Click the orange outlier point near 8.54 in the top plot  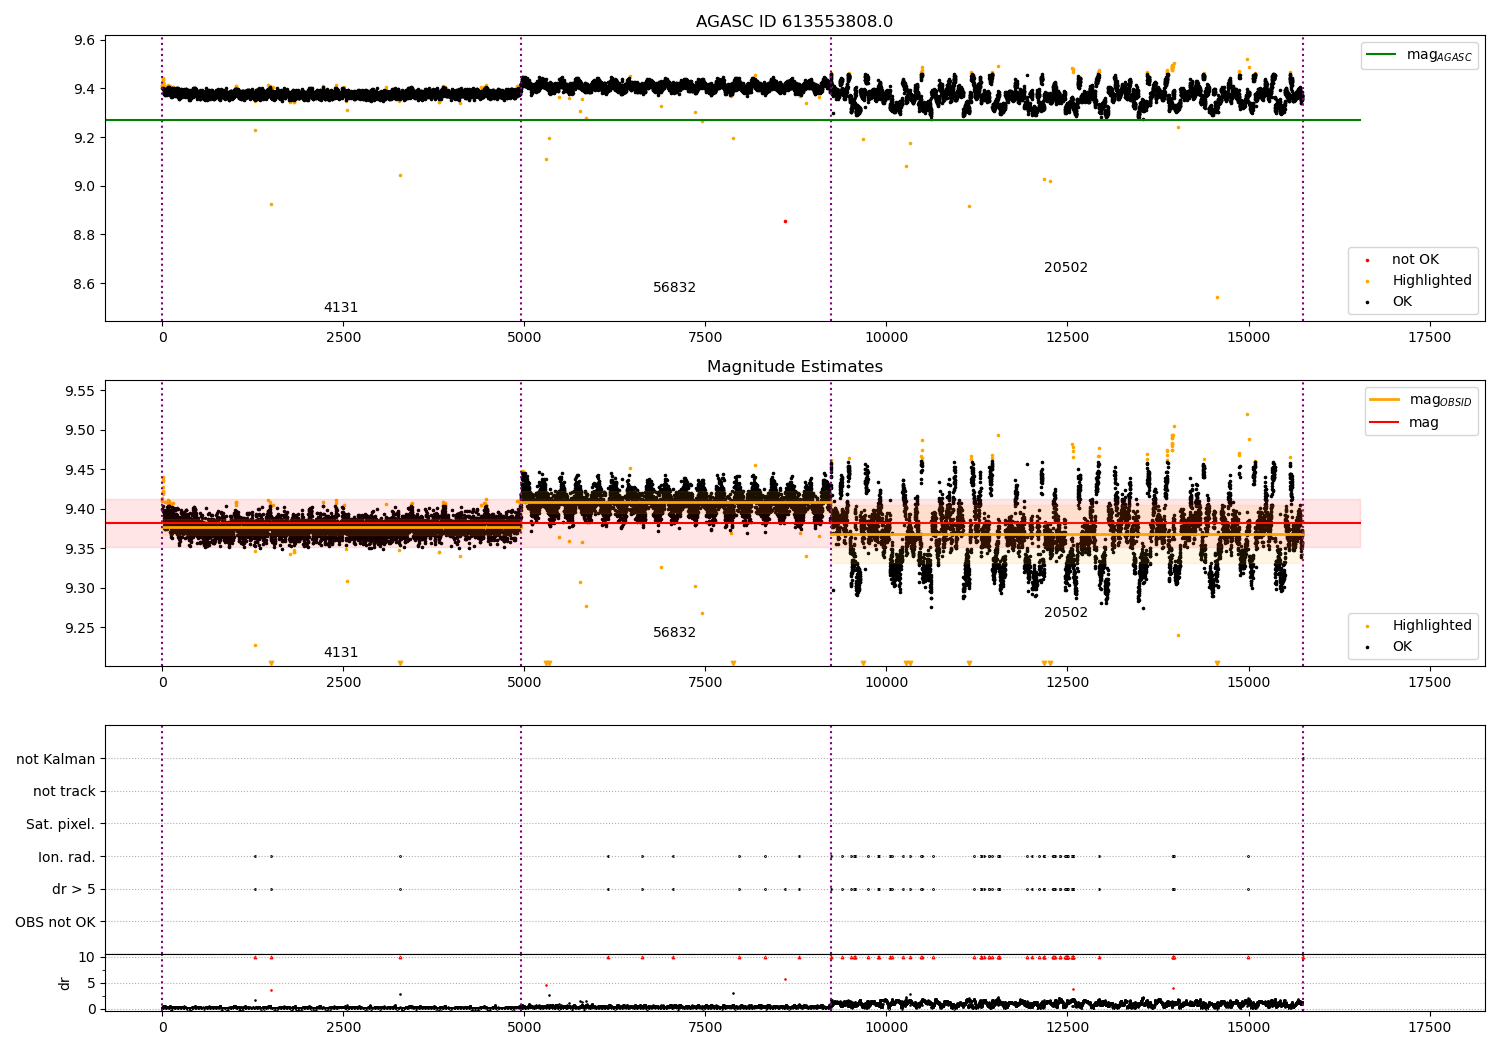[1217, 297]
